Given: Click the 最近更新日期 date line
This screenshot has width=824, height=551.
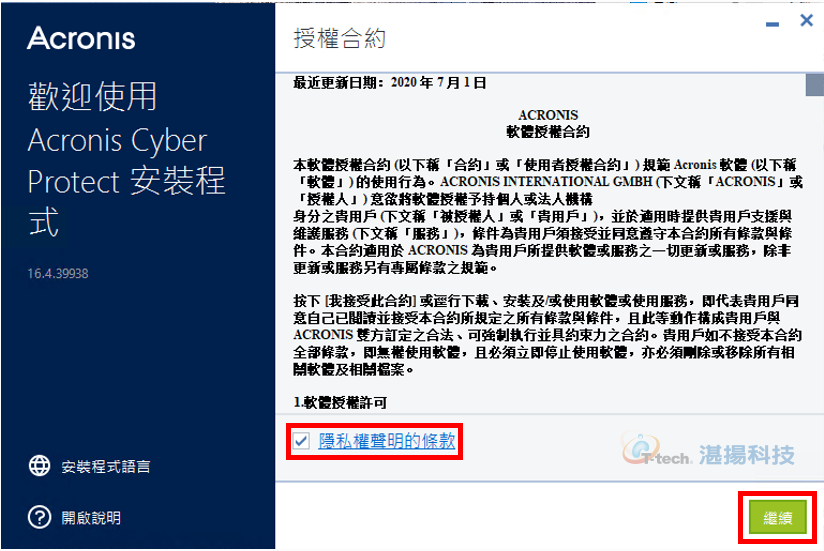Looking at the screenshot, I should click(x=389, y=82).
